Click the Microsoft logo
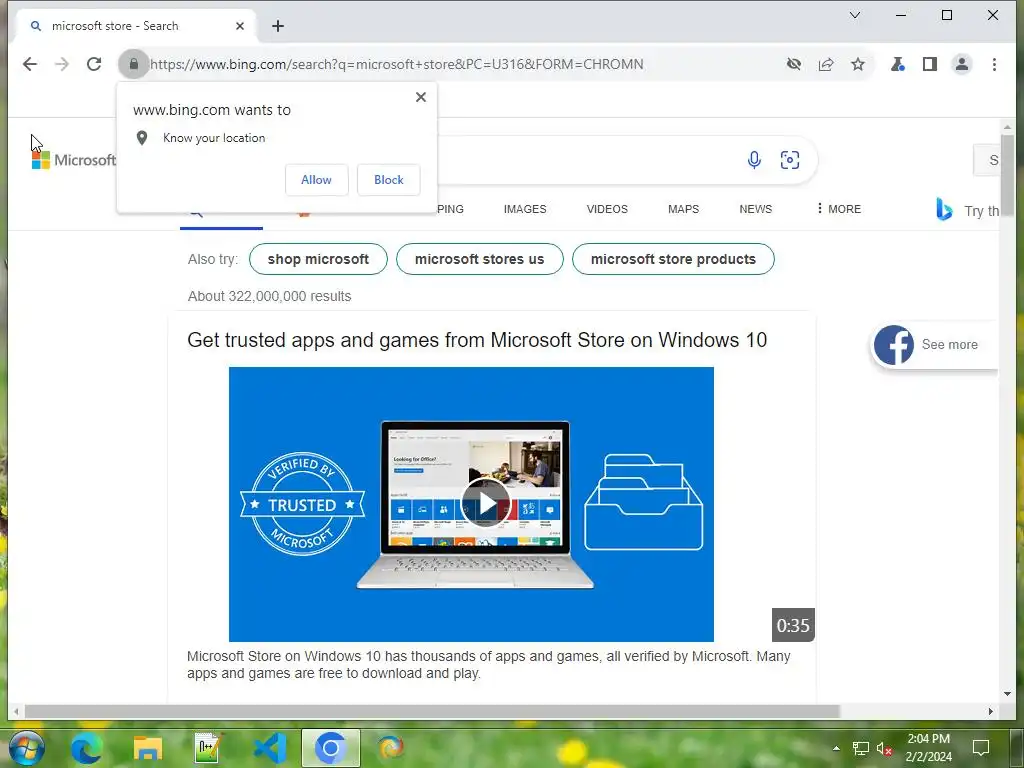The image size is (1024, 768). (x=74, y=160)
